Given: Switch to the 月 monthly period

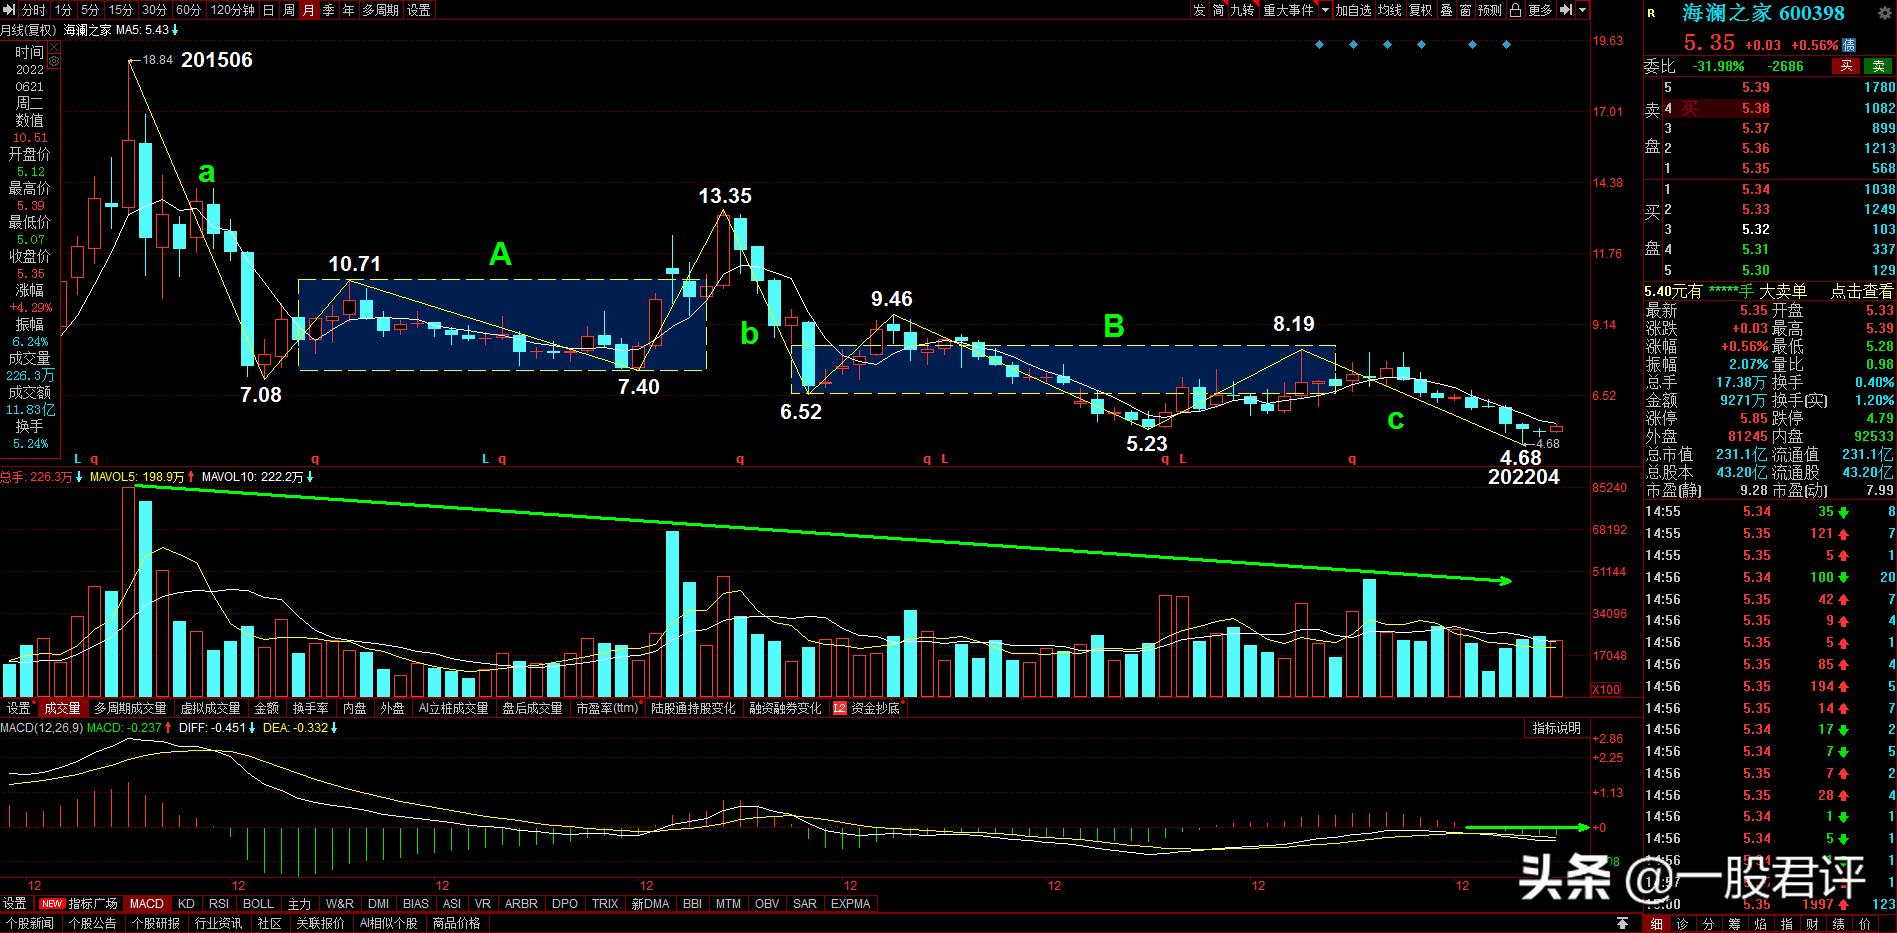Looking at the screenshot, I should [309, 10].
